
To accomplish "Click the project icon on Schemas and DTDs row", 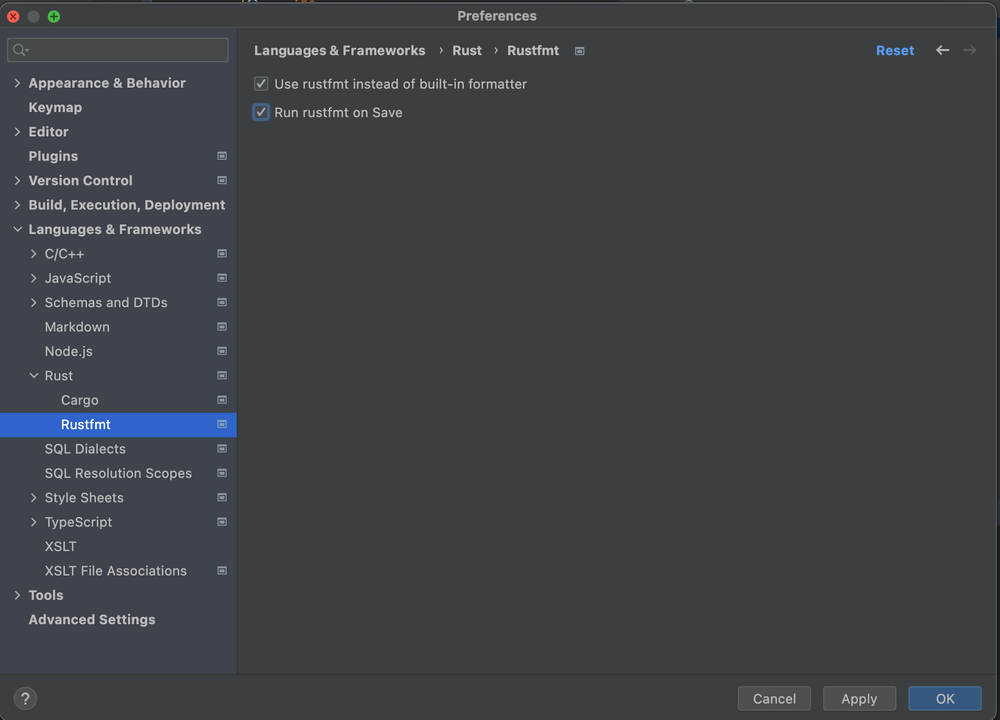I will click(x=222, y=302).
